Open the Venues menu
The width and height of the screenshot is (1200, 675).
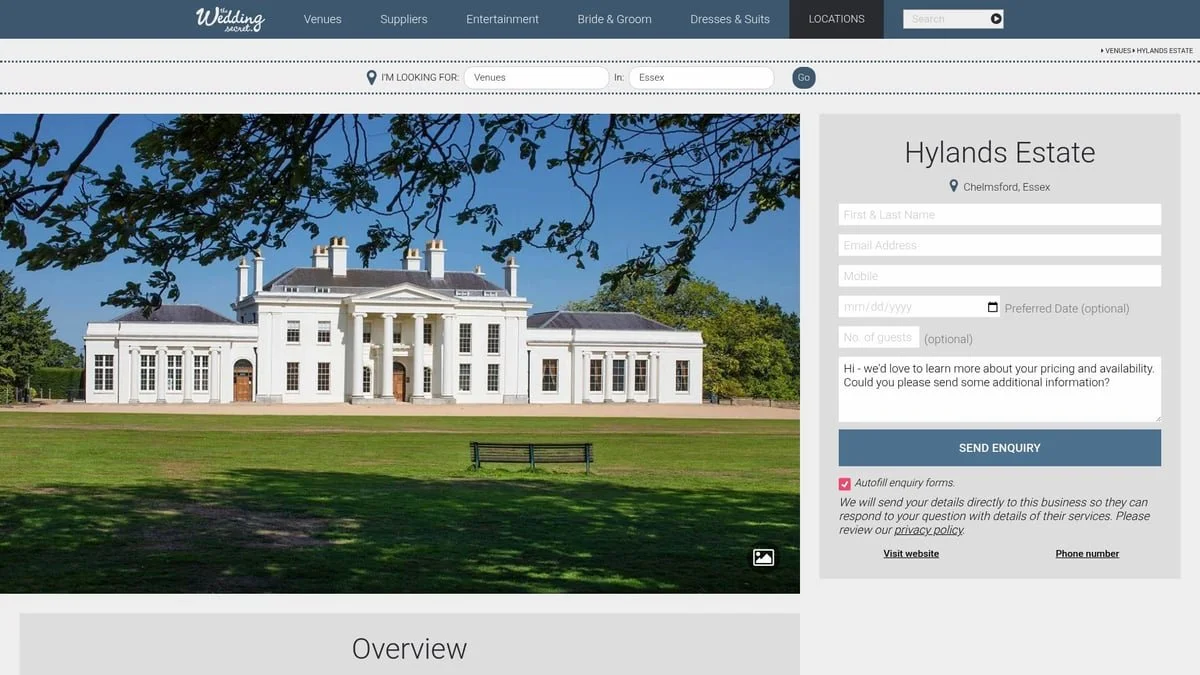[323, 19]
